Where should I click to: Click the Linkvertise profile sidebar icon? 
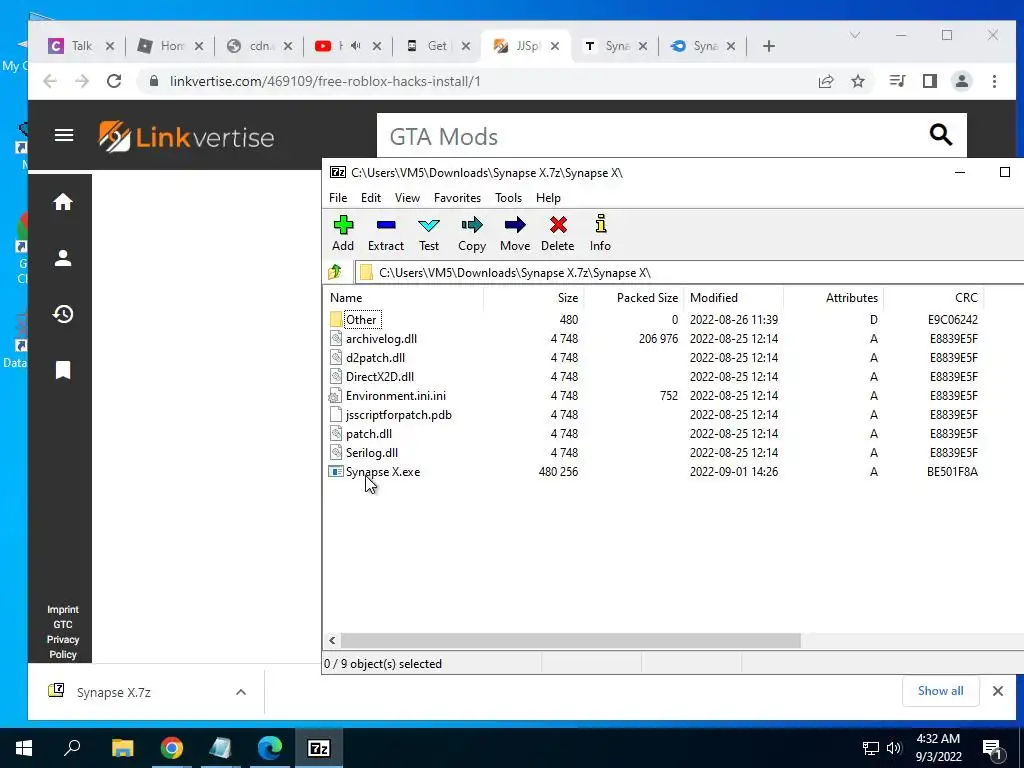click(63, 258)
